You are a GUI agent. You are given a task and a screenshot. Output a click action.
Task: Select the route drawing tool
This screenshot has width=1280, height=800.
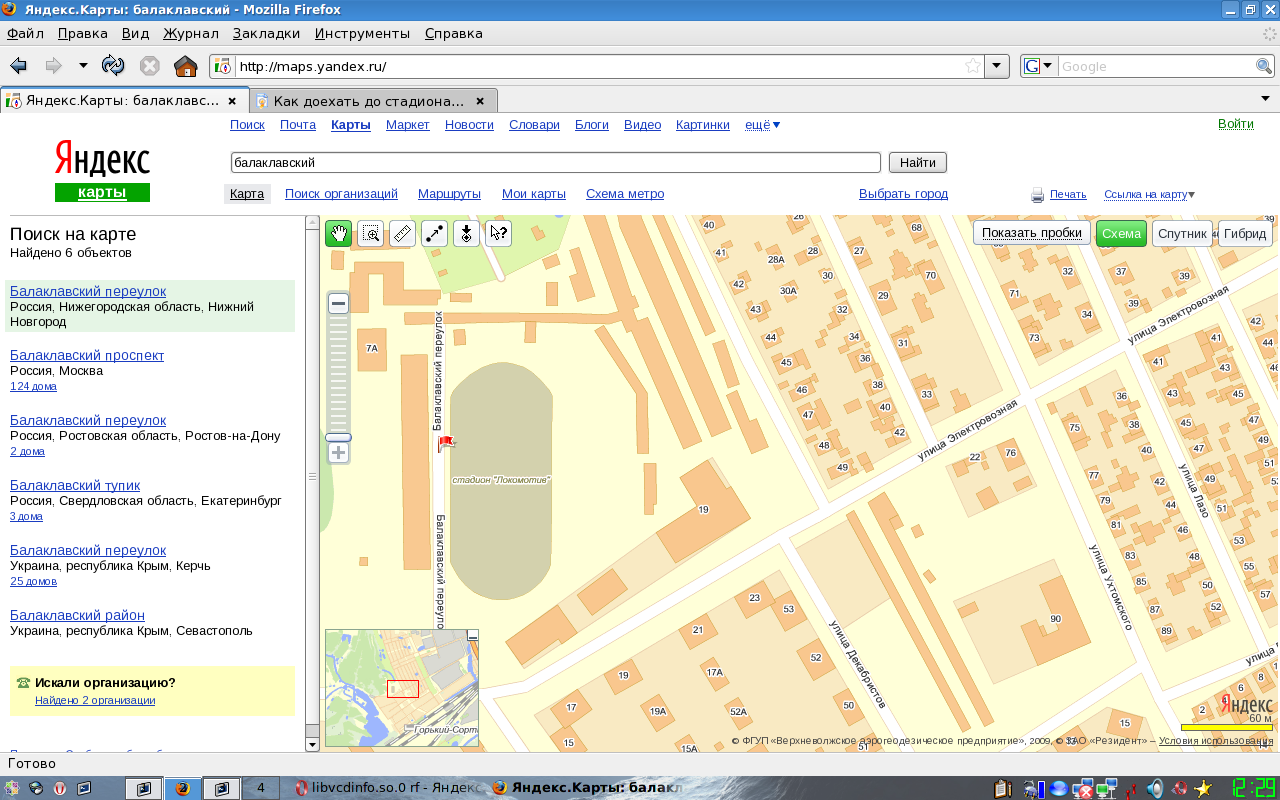click(434, 234)
